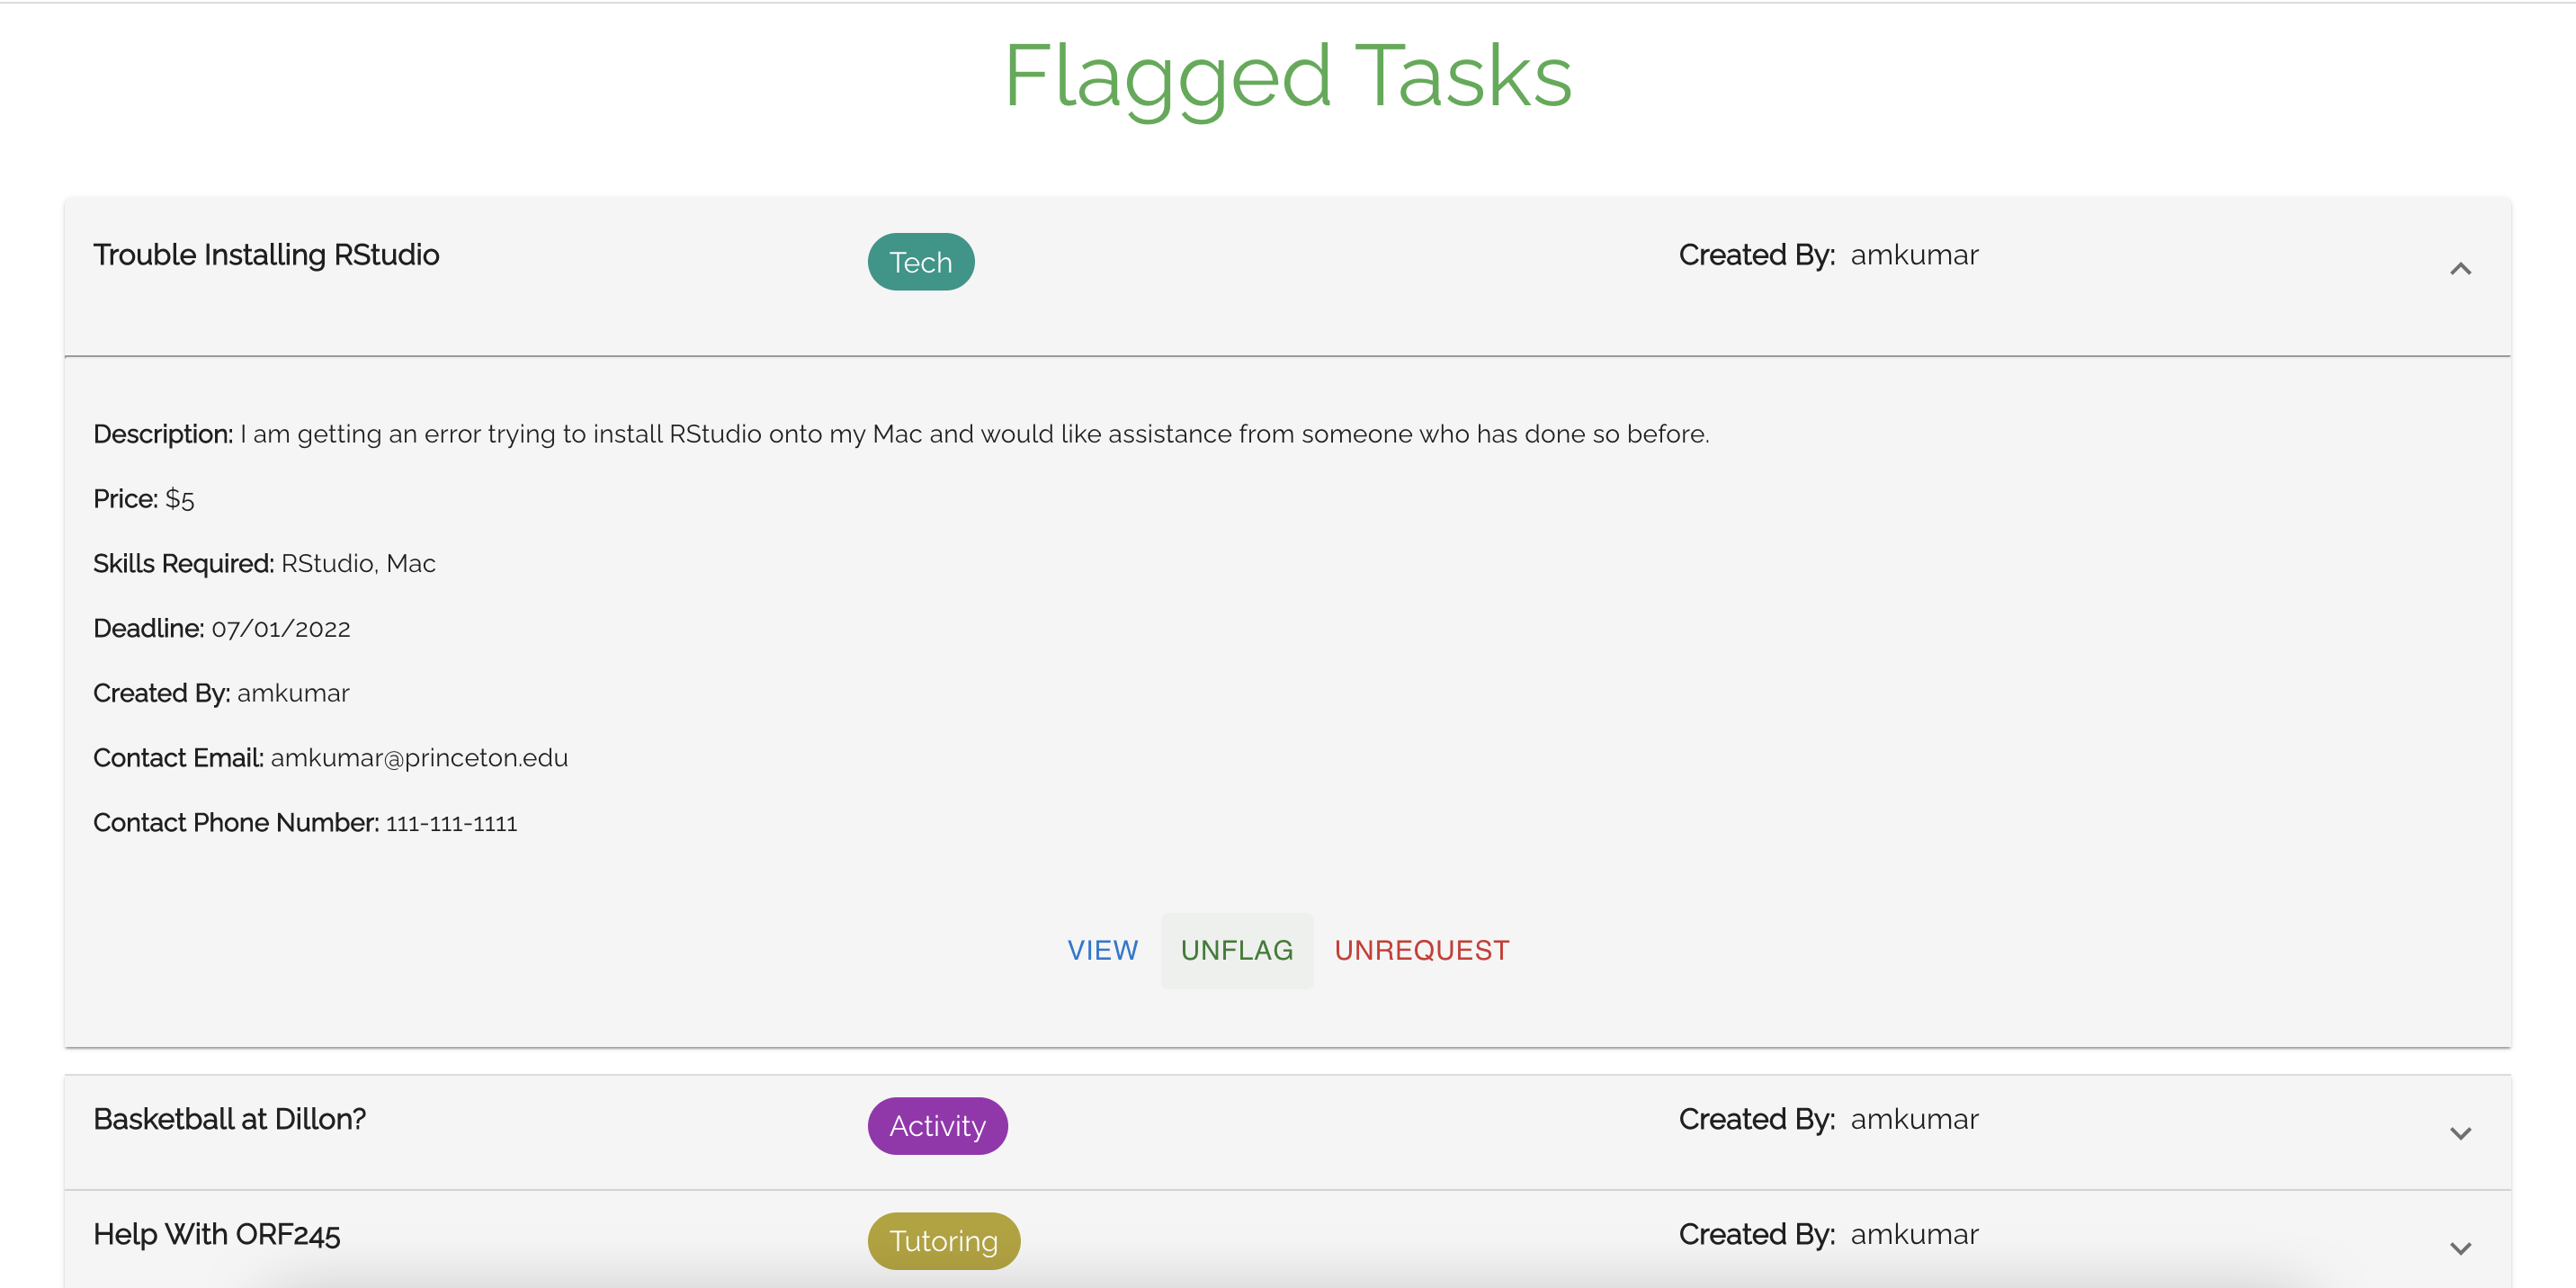The image size is (2576, 1288).
Task: Click the VIEW button
Action: [1102, 950]
